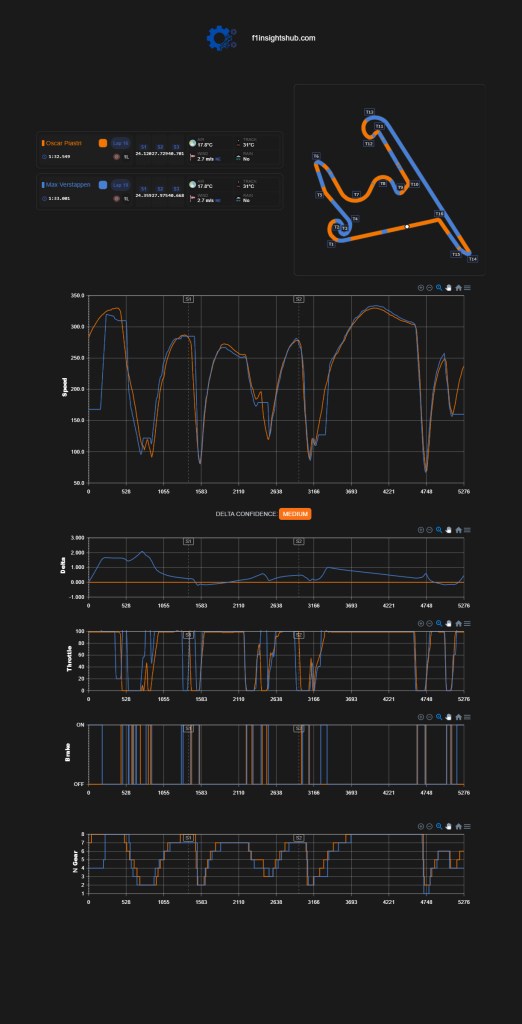Click the S3 sector tag in Piastri's card
Viewport: 522px width, 1024px height.
(x=176, y=147)
